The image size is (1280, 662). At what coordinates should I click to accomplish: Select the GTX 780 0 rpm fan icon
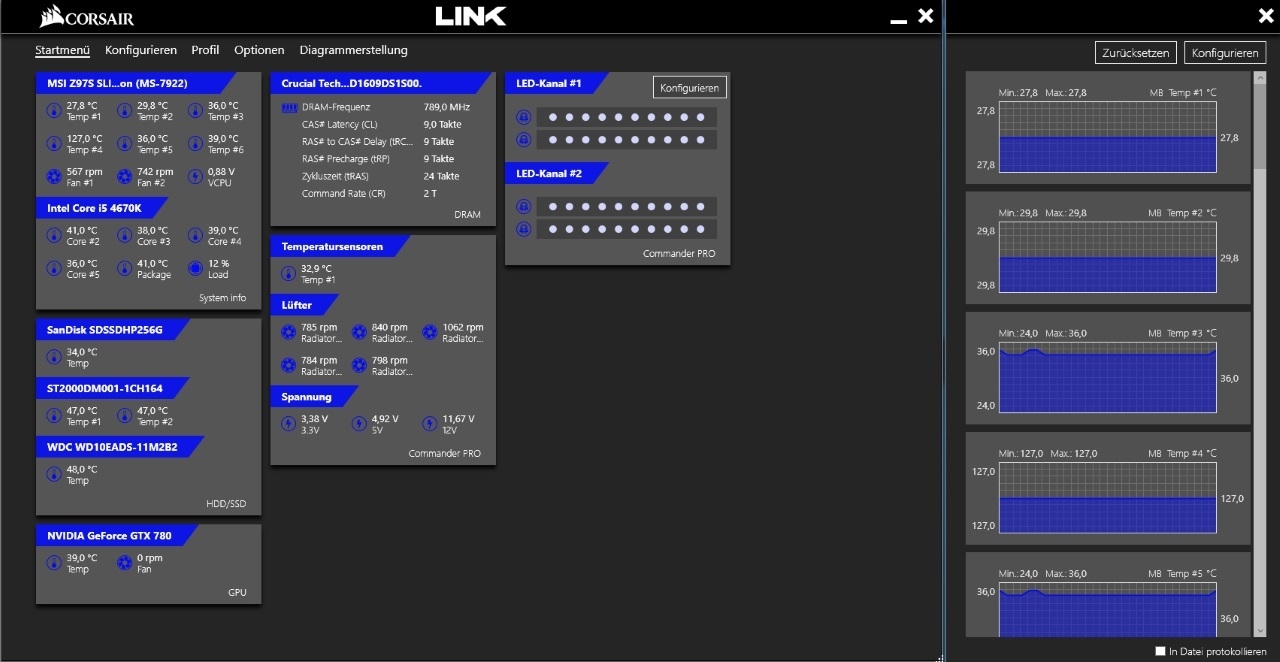pyautogui.click(x=124, y=563)
